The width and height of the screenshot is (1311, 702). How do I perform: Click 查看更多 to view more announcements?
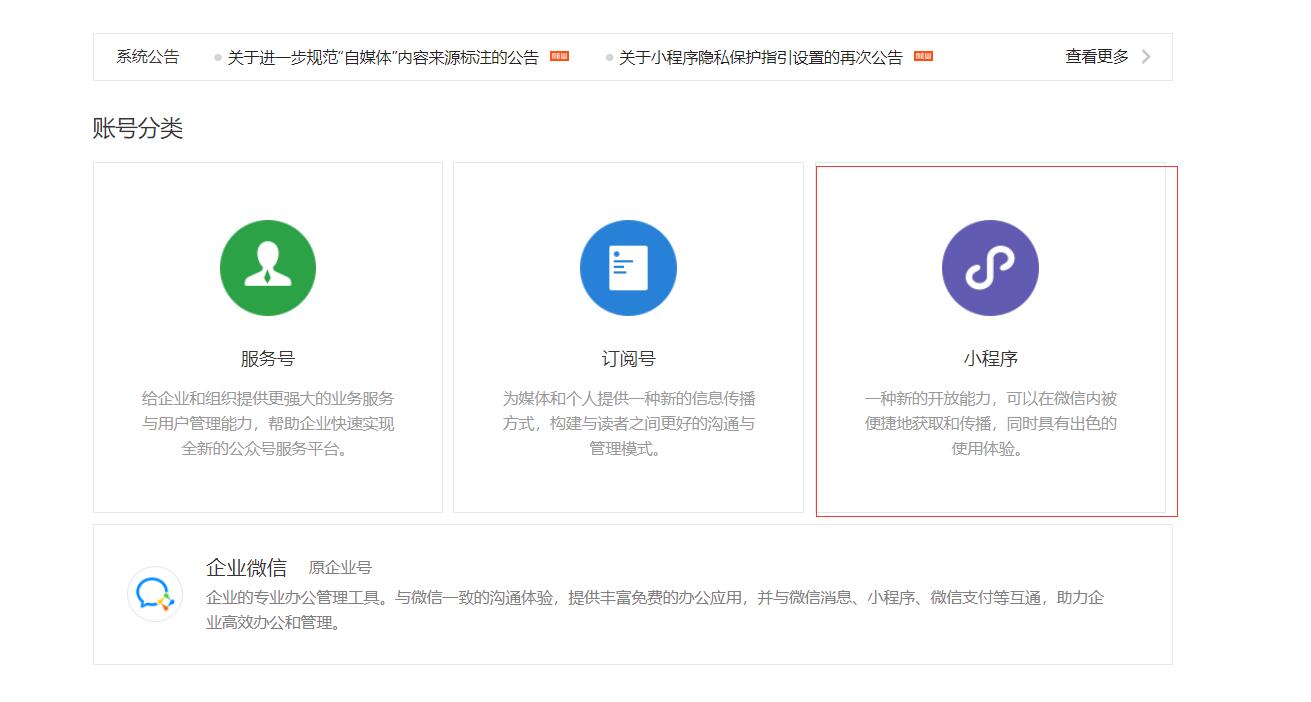1097,57
